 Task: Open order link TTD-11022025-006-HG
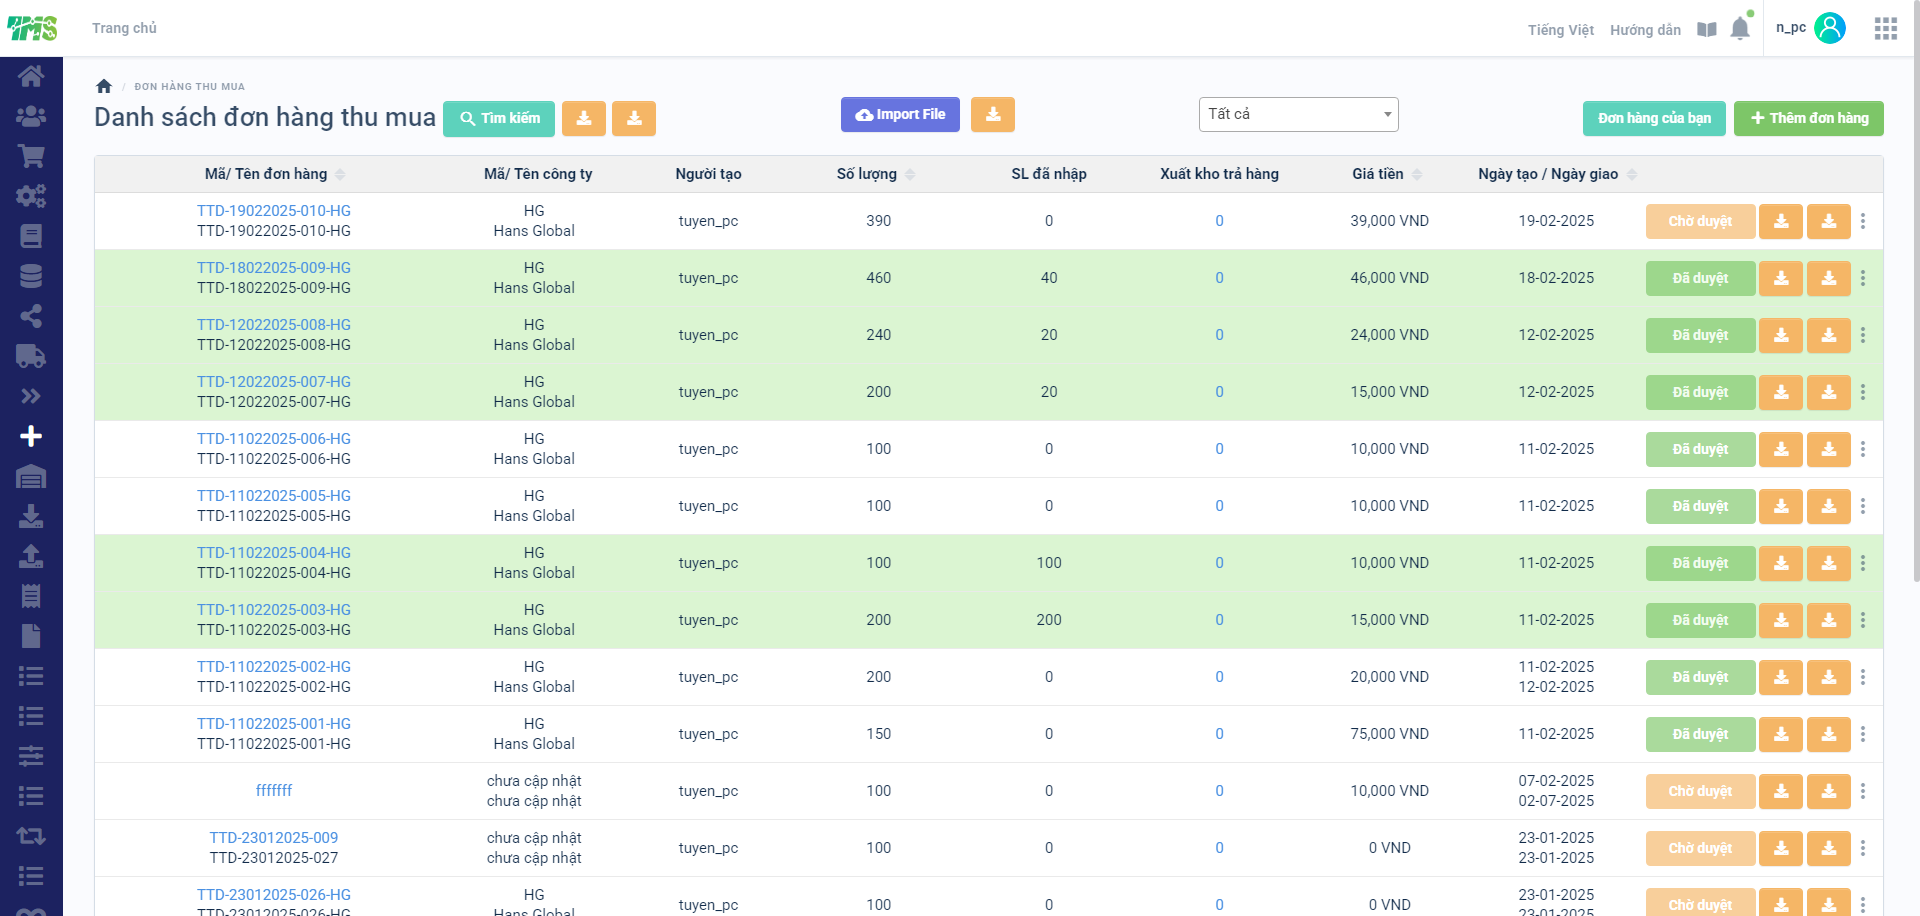(274, 439)
